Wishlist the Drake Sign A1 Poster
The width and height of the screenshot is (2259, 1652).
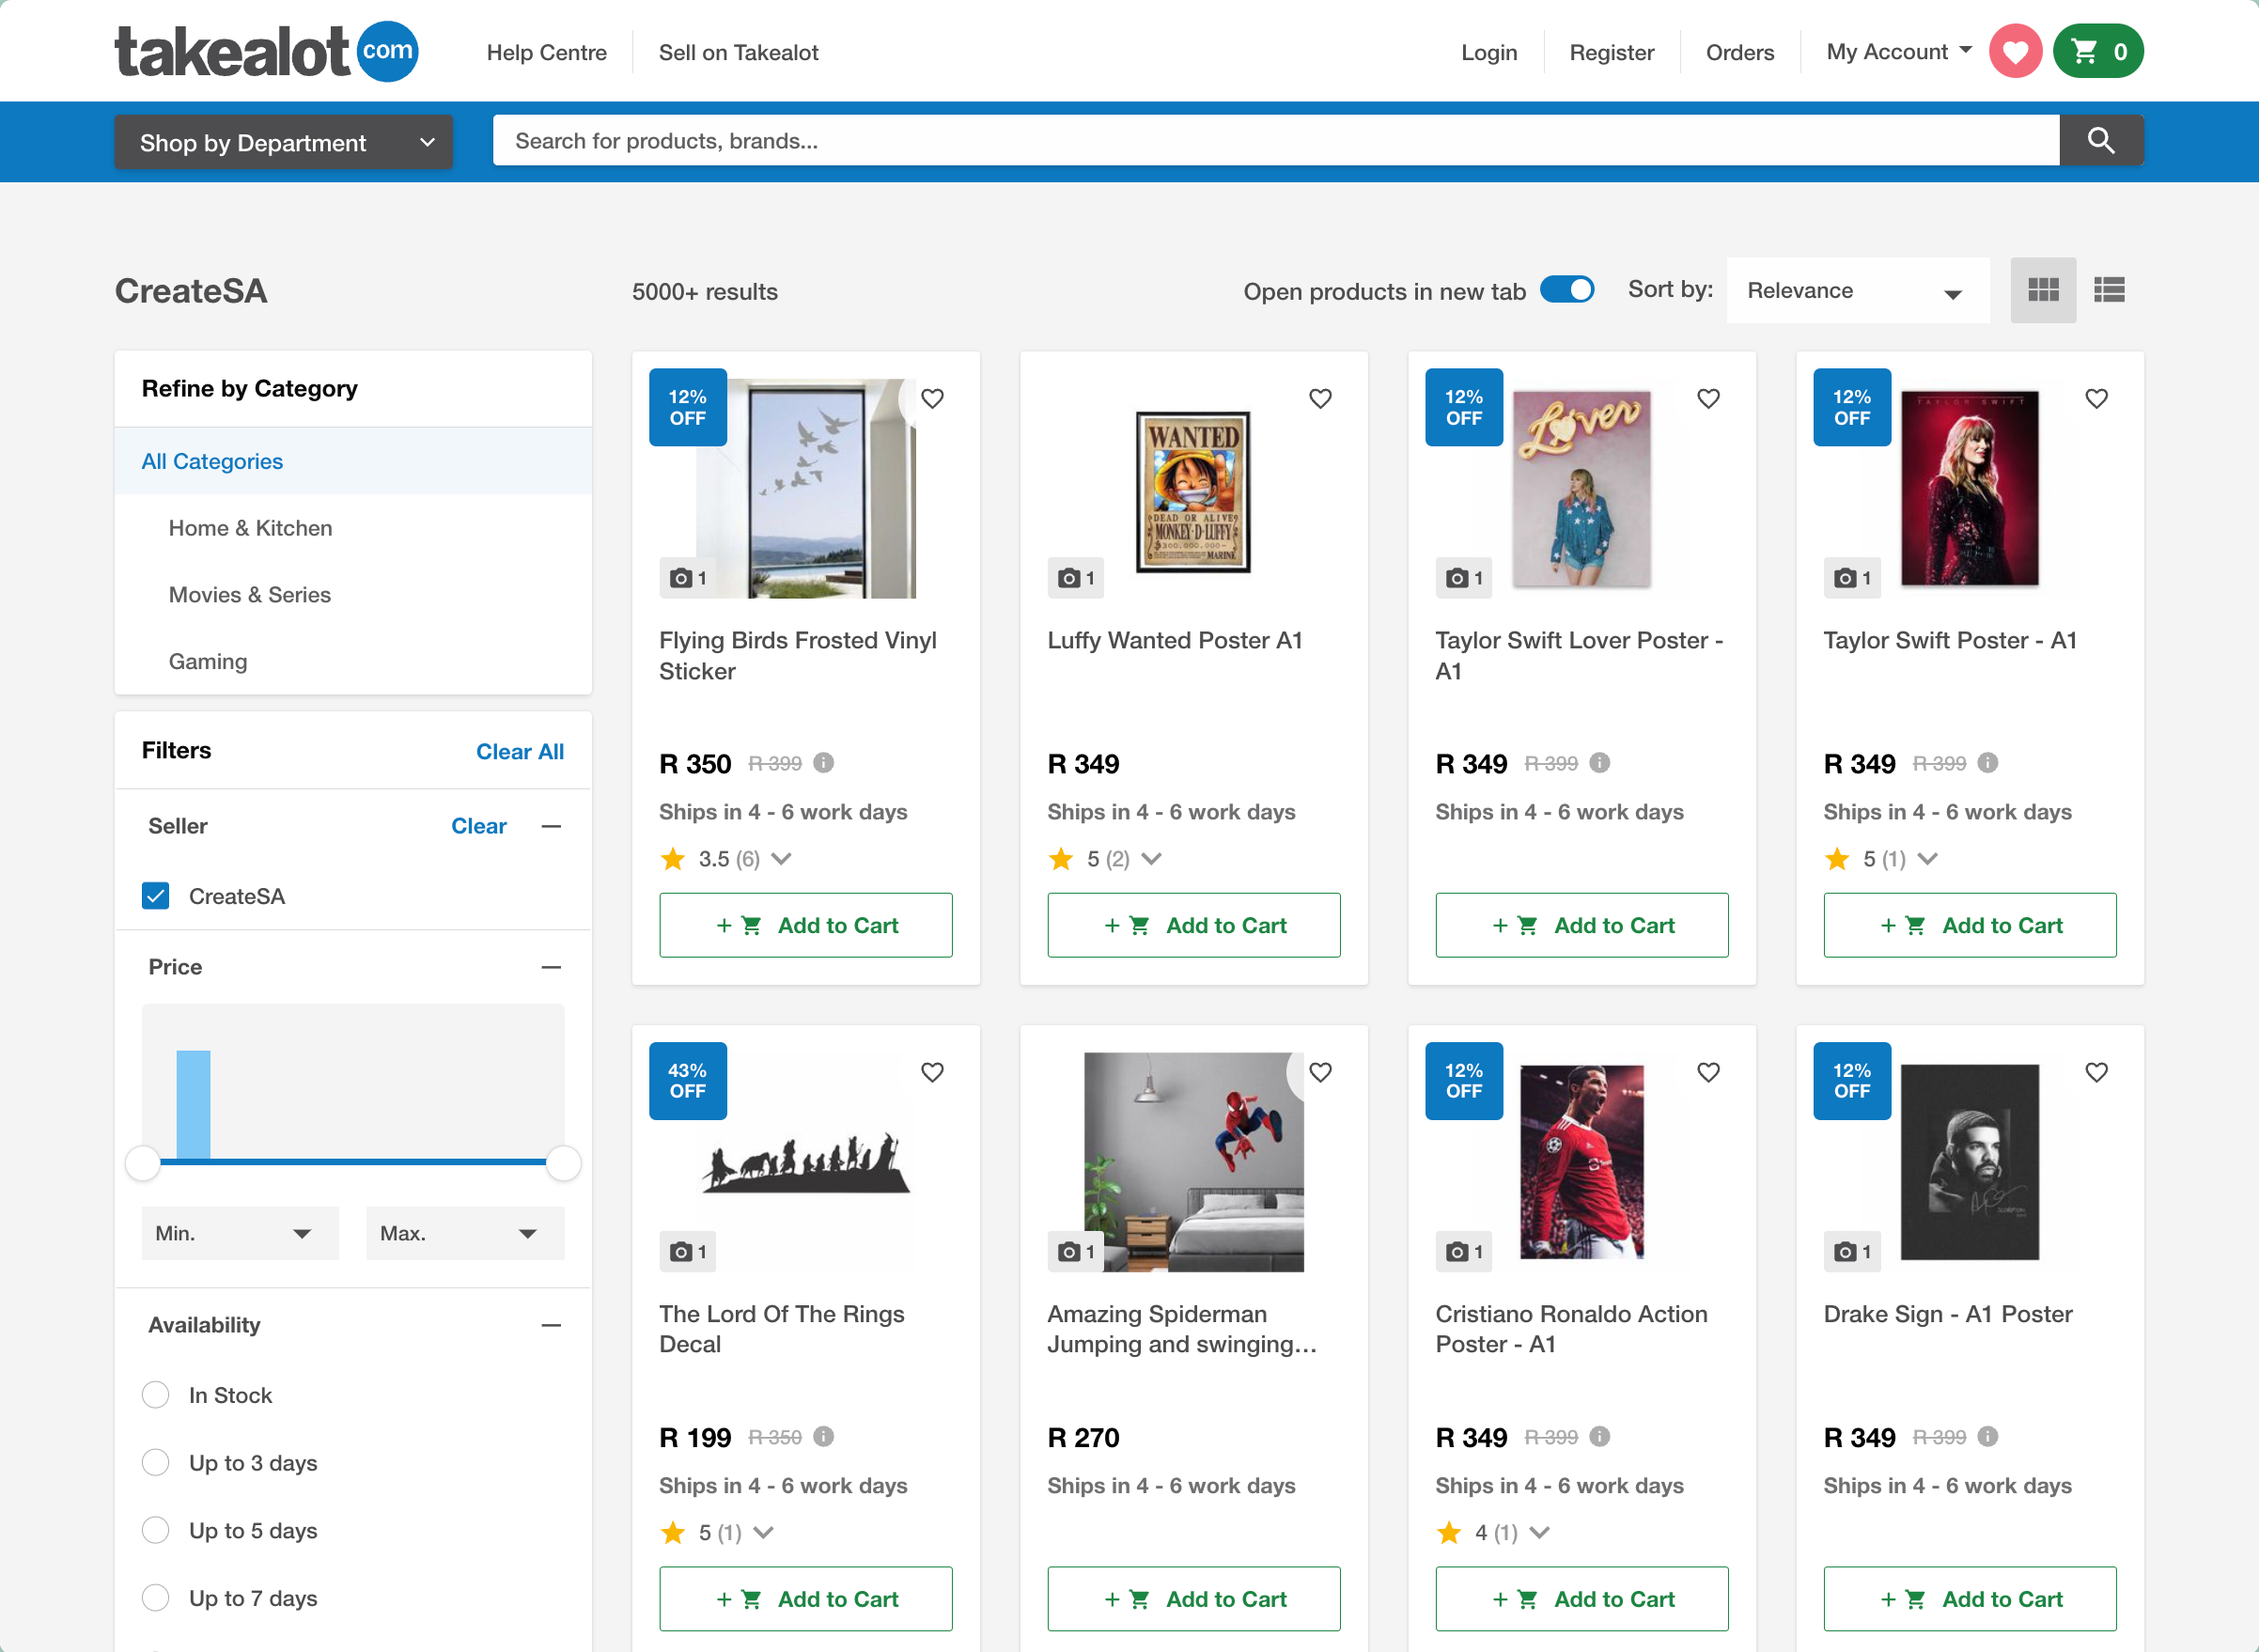click(2096, 1072)
